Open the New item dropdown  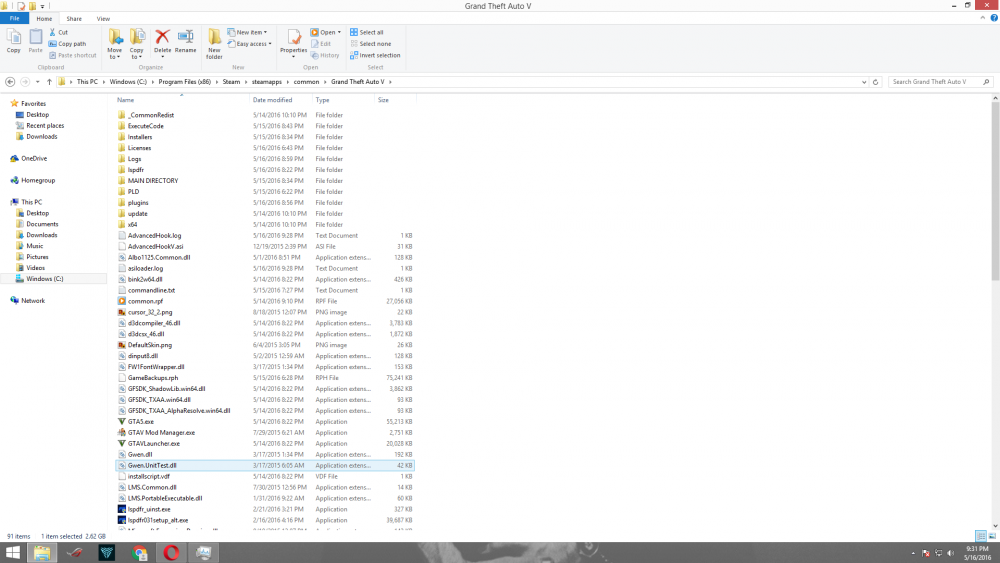pyautogui.click(x=247, y=32)
